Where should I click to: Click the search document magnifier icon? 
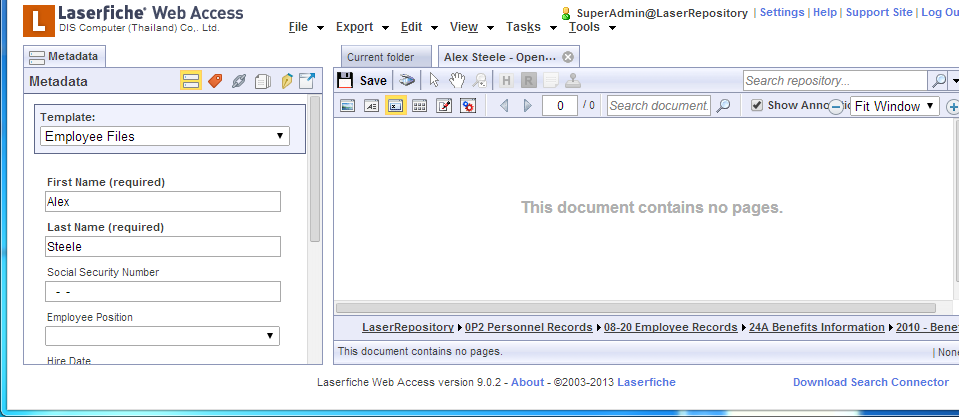coord(723,106)
